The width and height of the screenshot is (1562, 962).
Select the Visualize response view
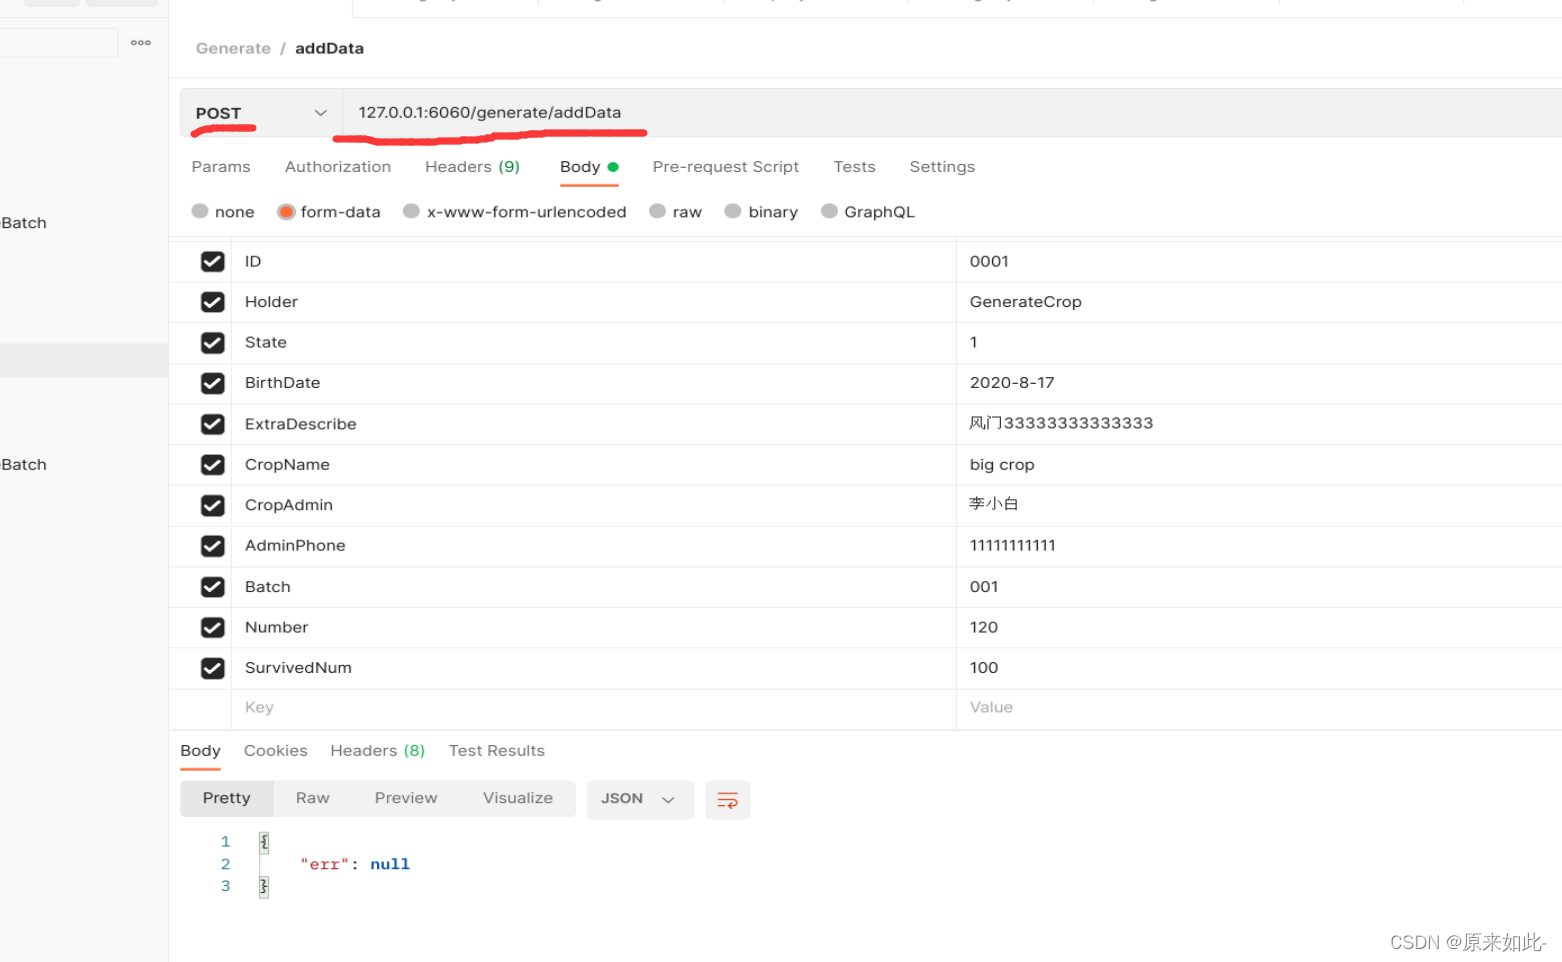518,798
